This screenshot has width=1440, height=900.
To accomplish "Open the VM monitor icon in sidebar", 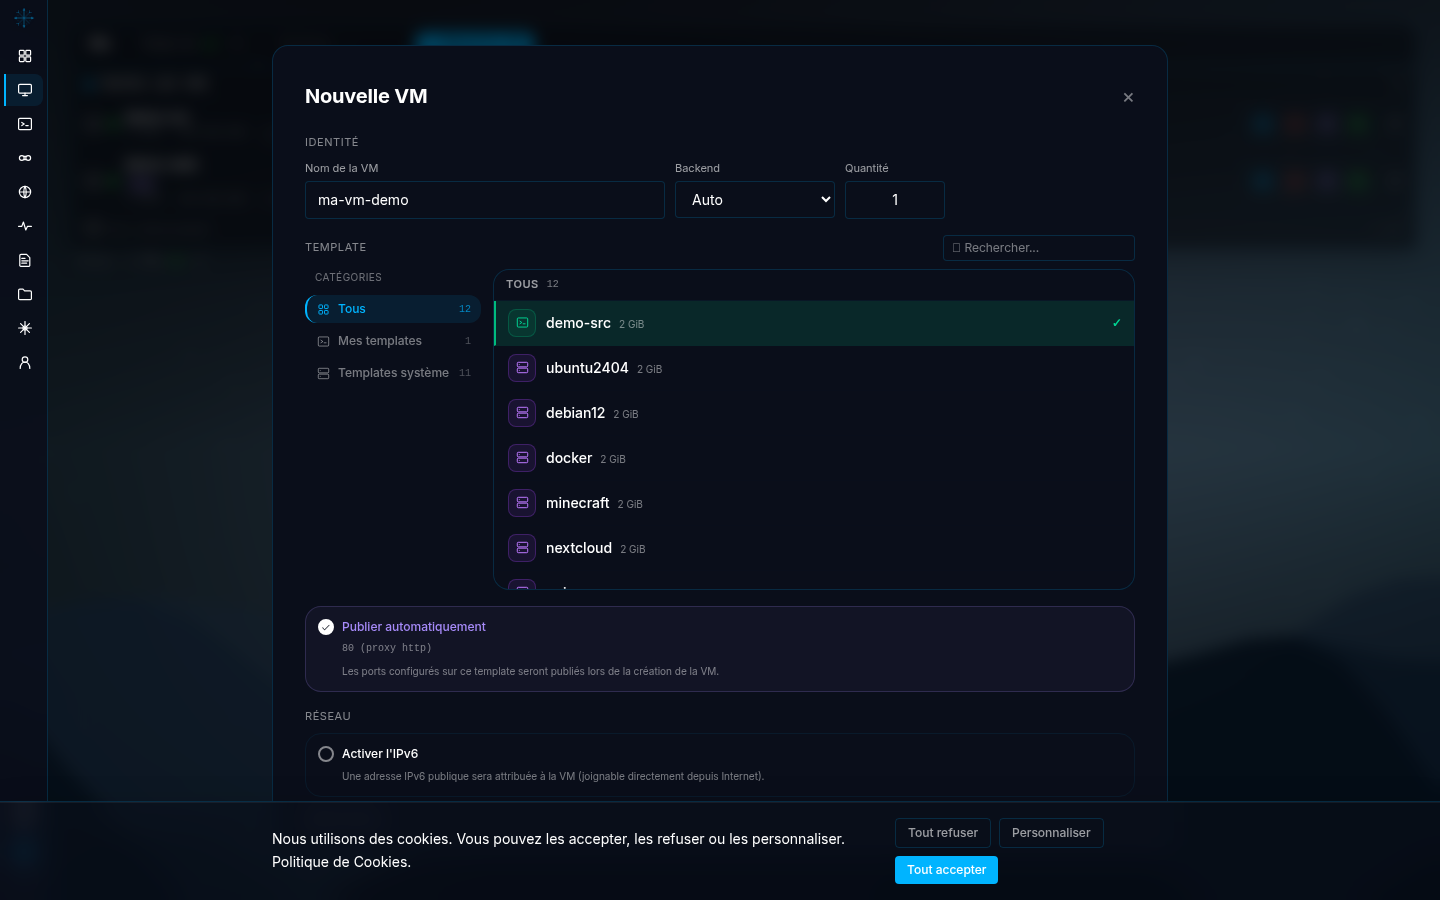I will tap(25, 90).
